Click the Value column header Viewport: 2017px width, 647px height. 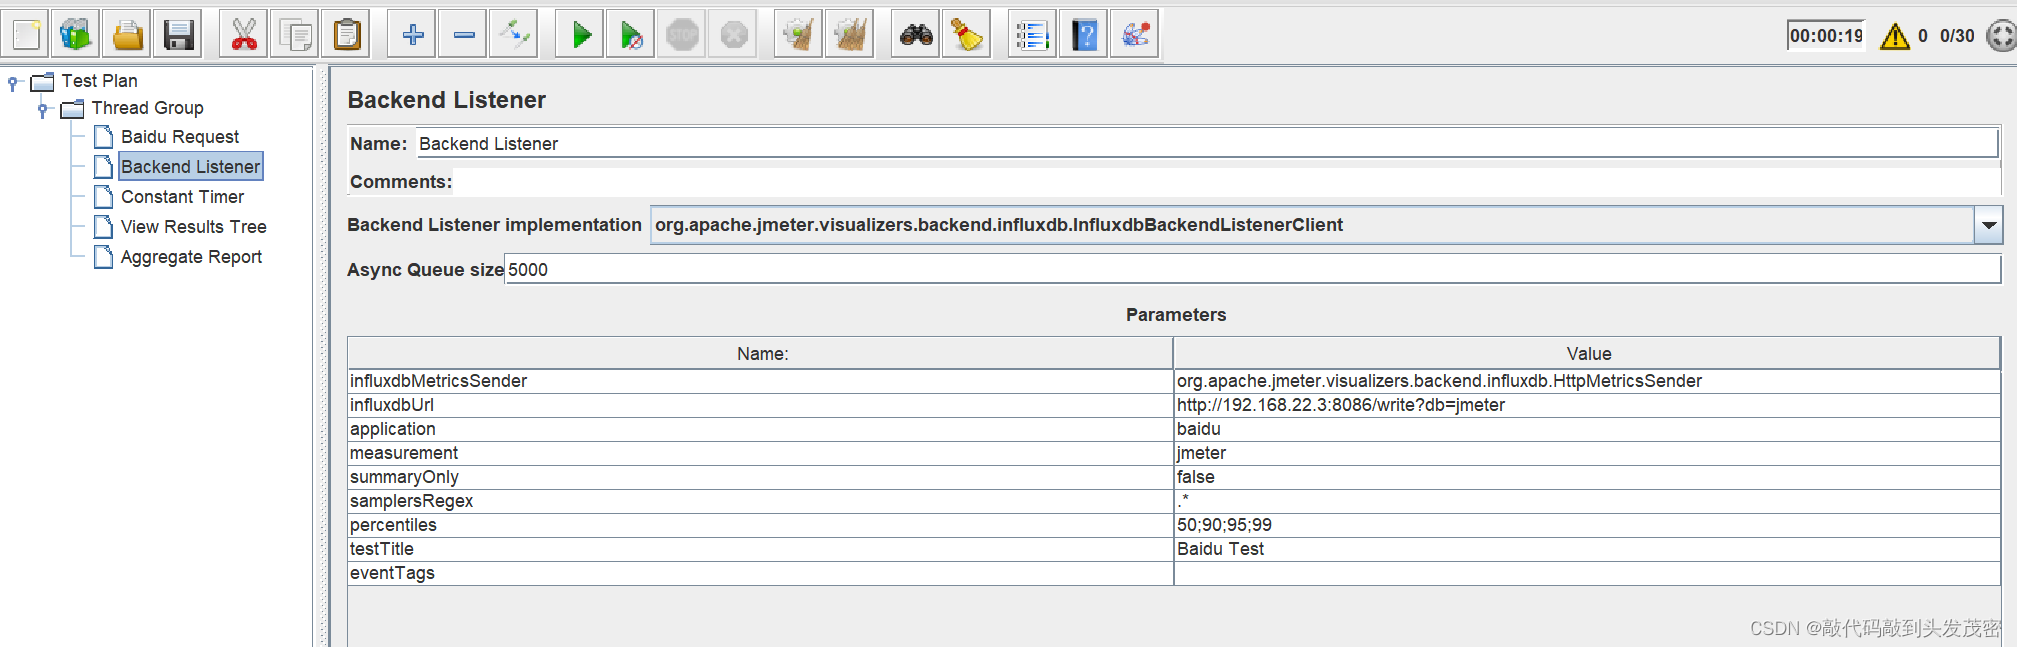1587,354
